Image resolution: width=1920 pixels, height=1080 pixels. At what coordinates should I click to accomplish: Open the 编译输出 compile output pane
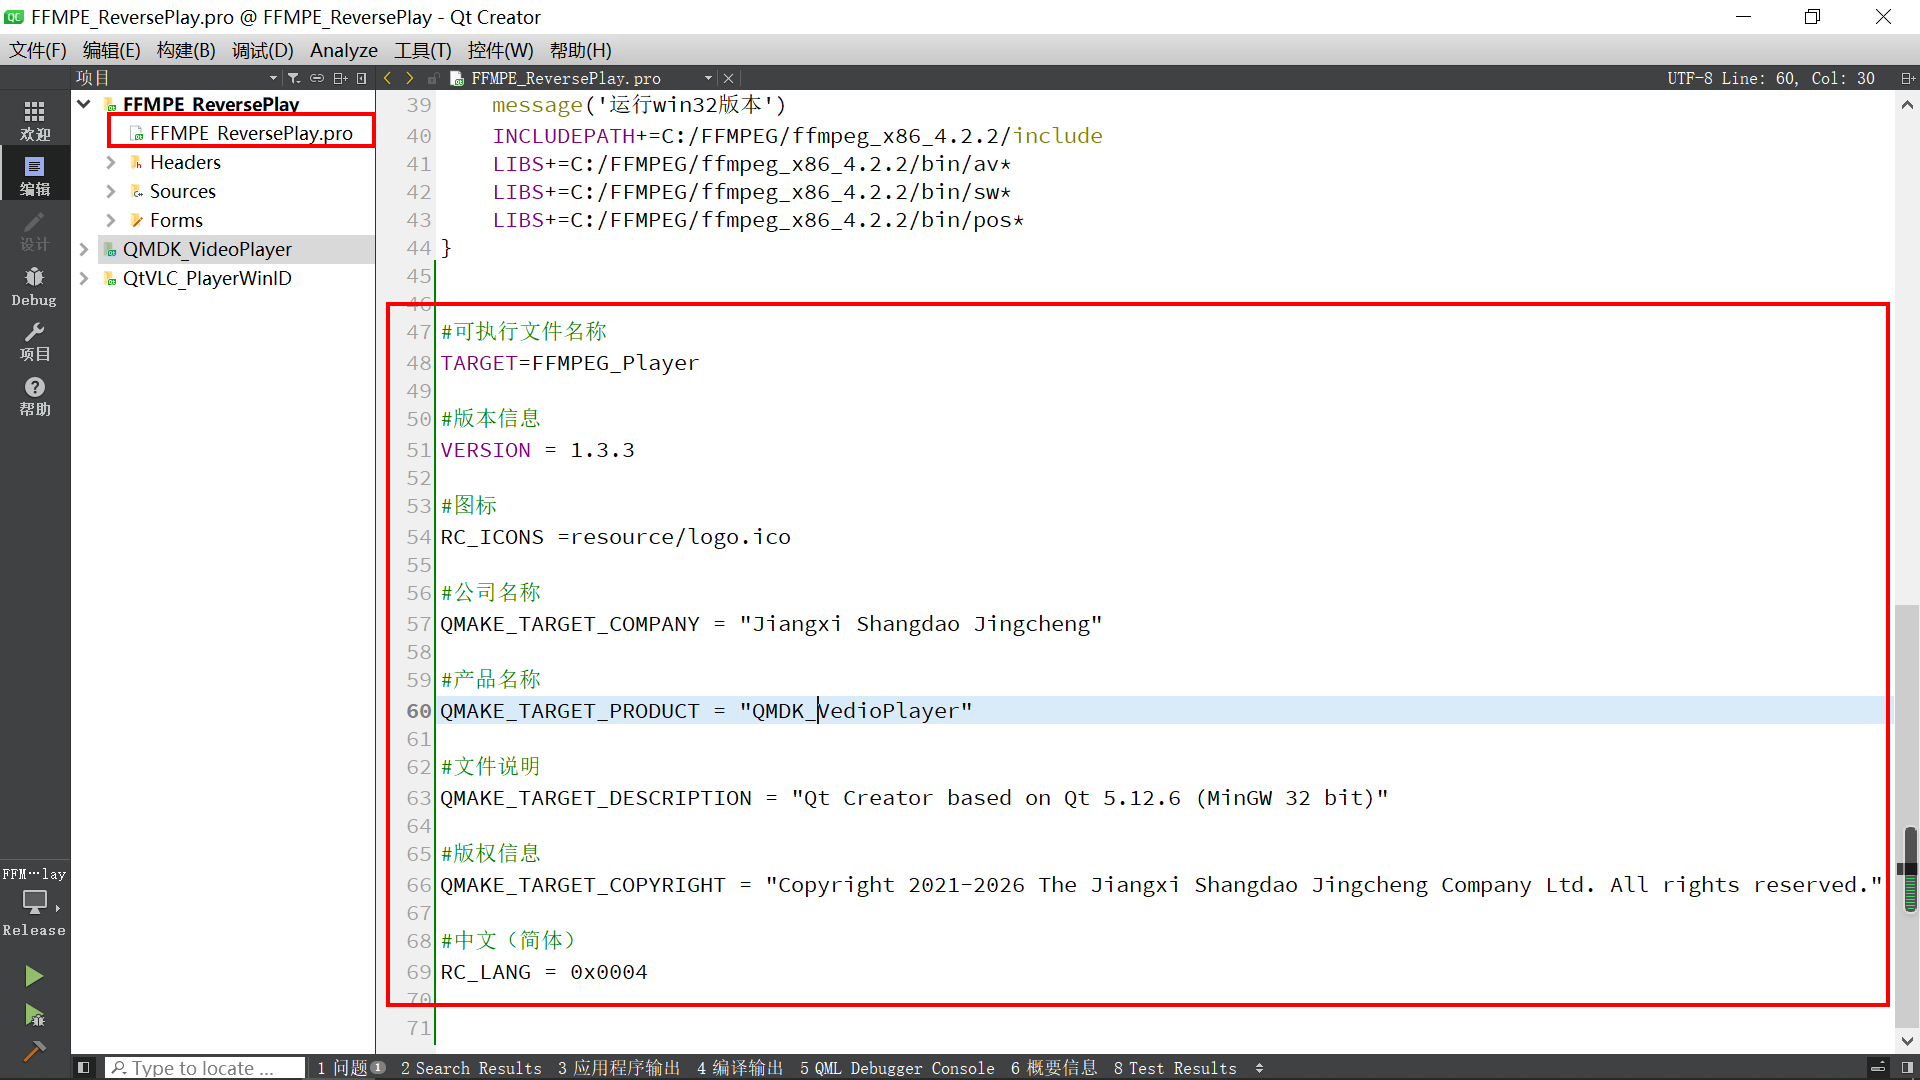[x=740, y=1068]
